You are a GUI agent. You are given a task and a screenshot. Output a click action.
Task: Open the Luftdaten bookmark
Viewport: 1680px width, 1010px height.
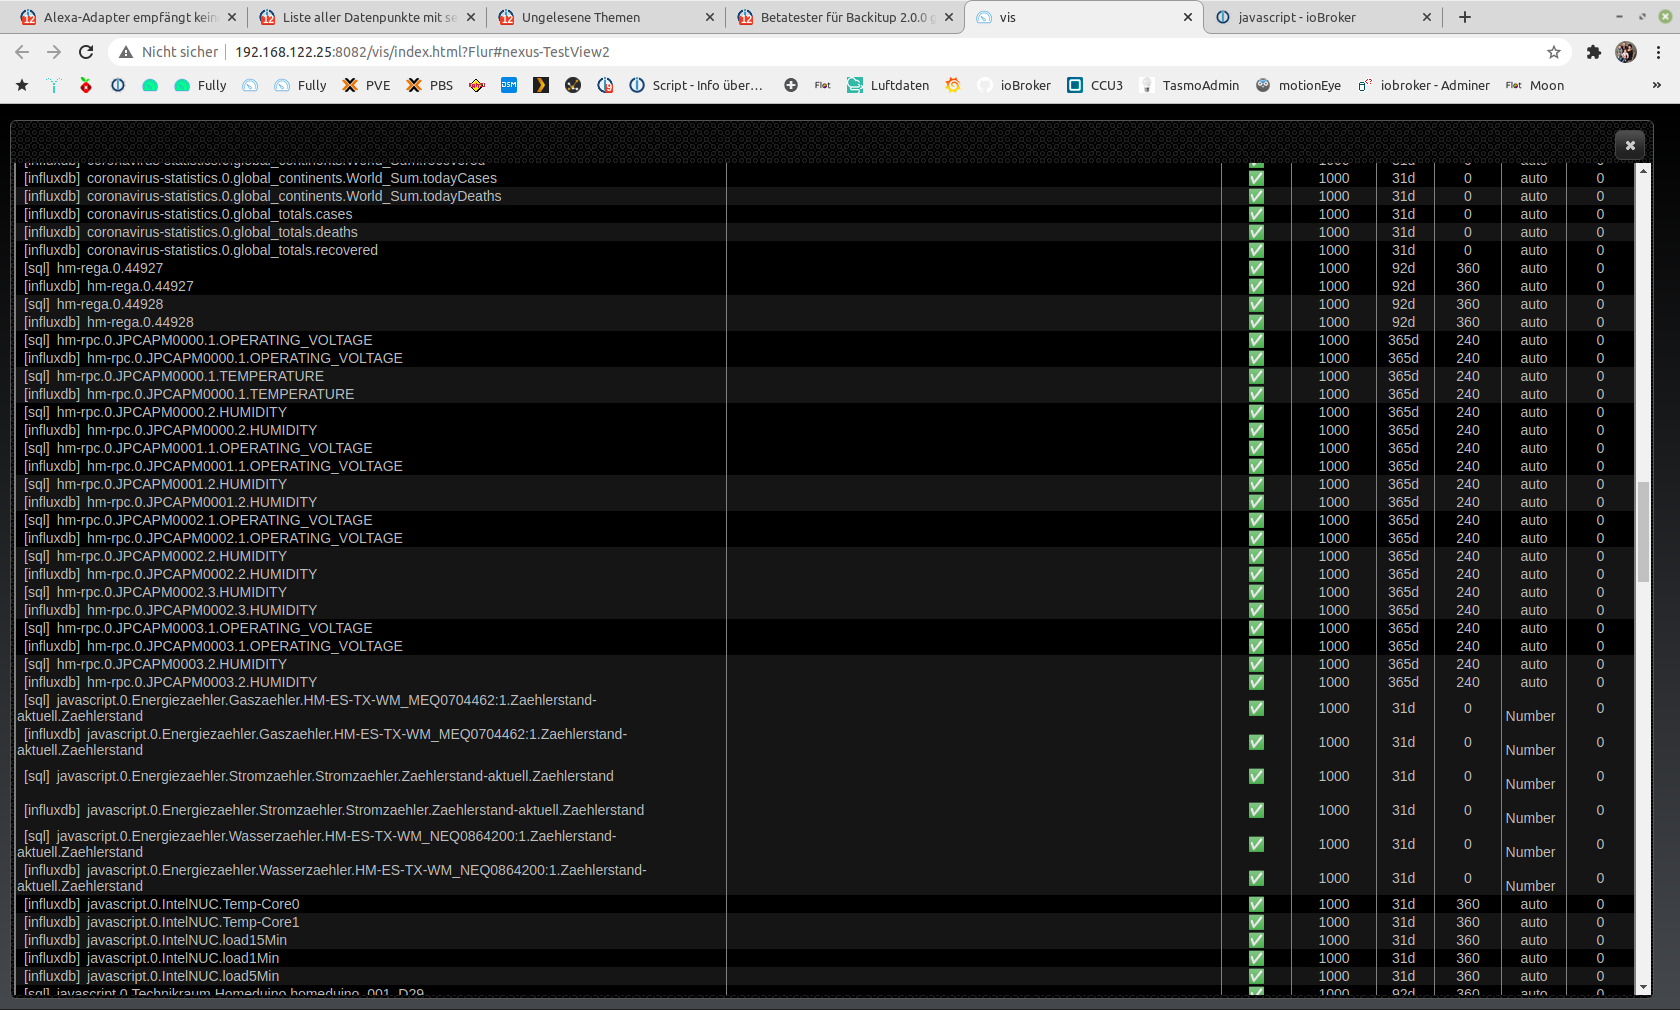click(888, 85)
